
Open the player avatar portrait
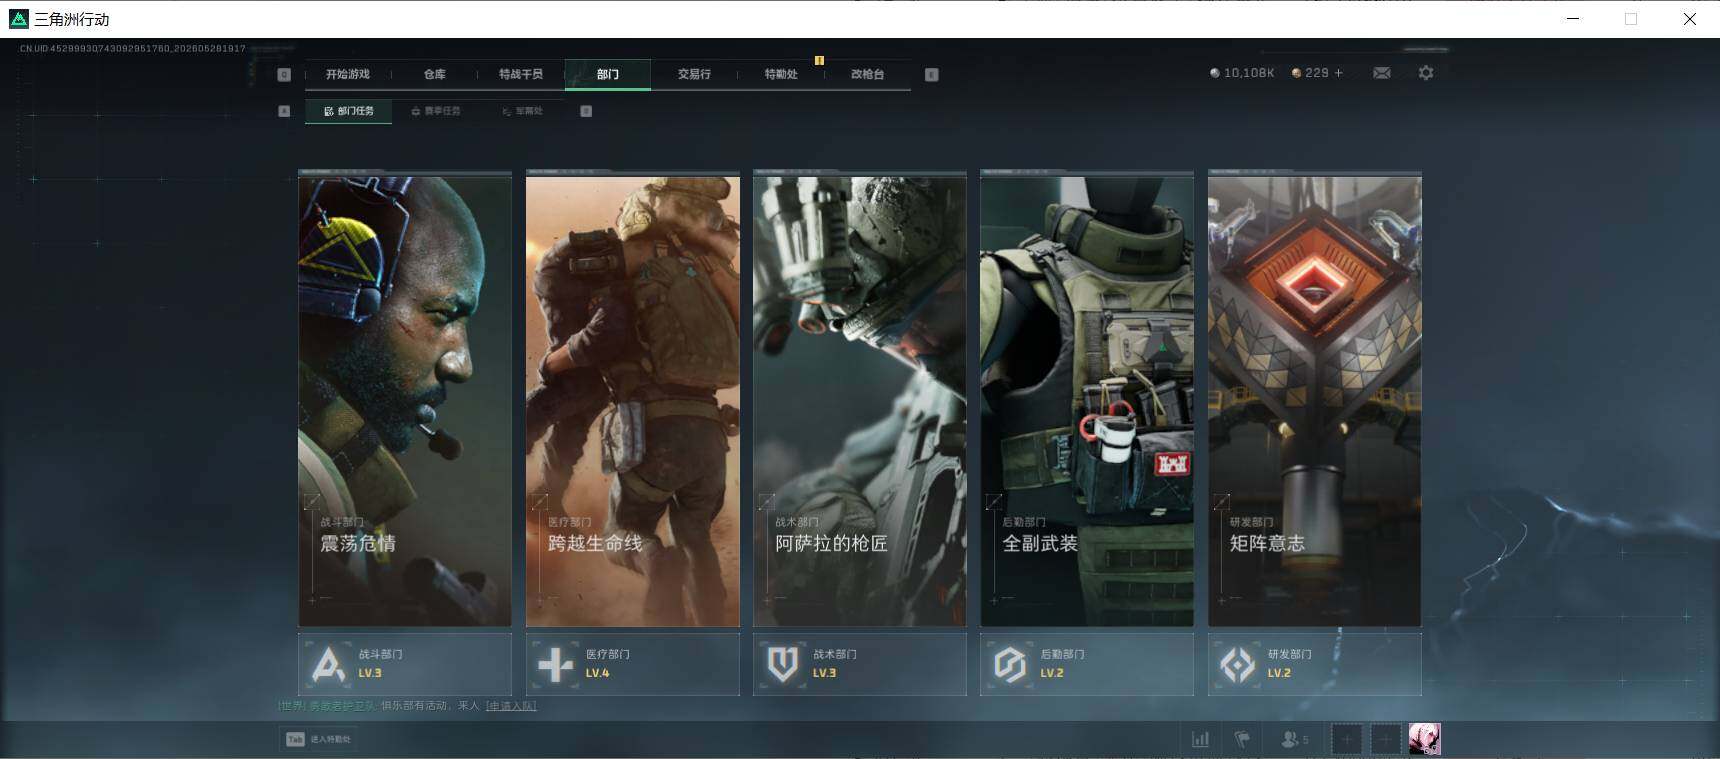[1424, 739]
